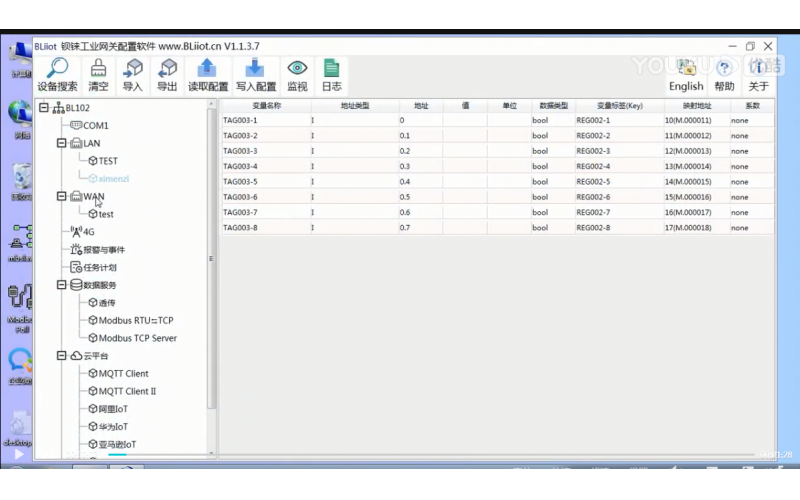Open the 导入 import tool
The height and width of the screenshot is (500, 800).
pos(132,68)
